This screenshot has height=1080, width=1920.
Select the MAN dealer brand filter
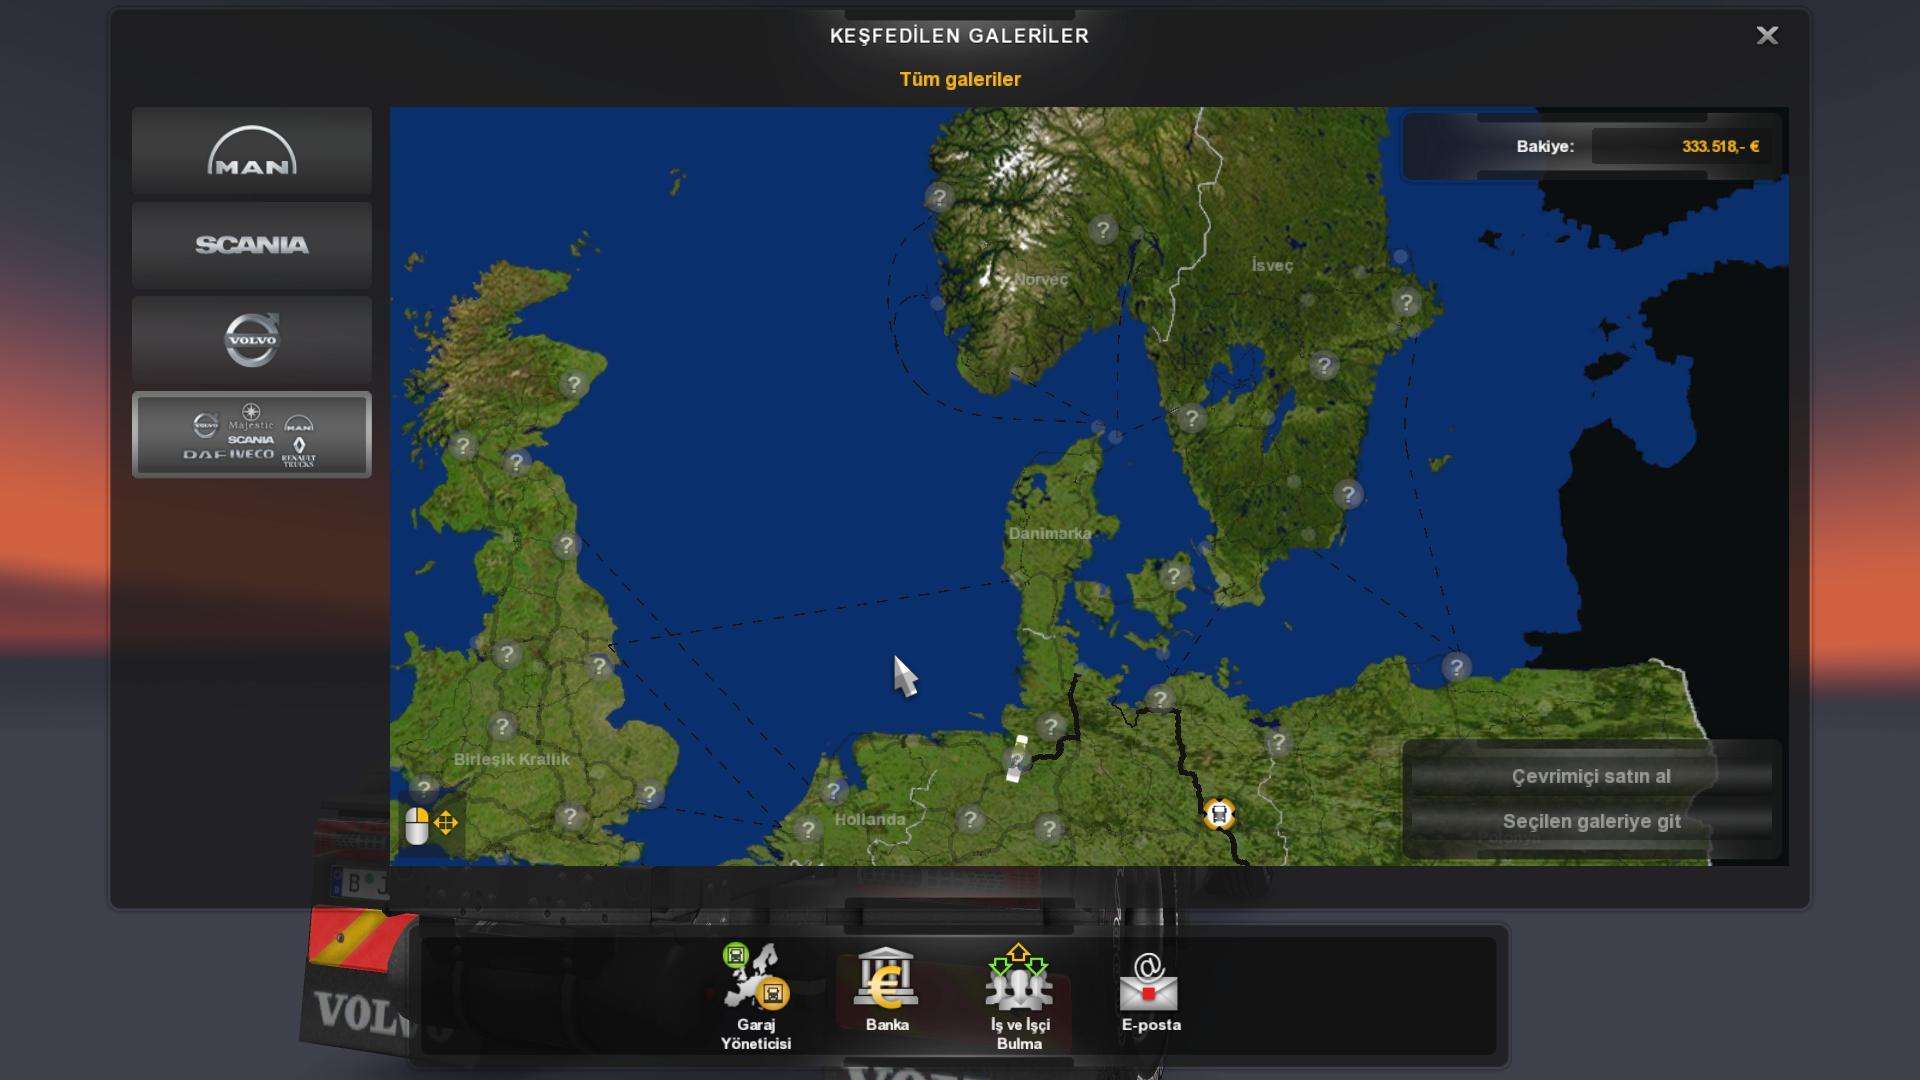point(251,151)
